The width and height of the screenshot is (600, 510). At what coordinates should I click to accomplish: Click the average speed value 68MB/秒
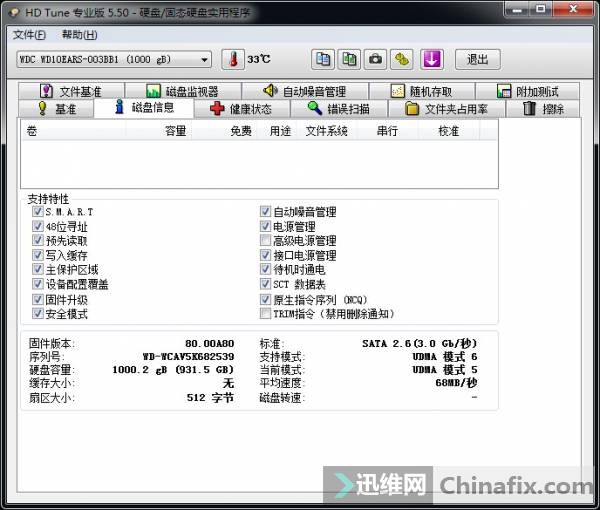coord(456,383)
